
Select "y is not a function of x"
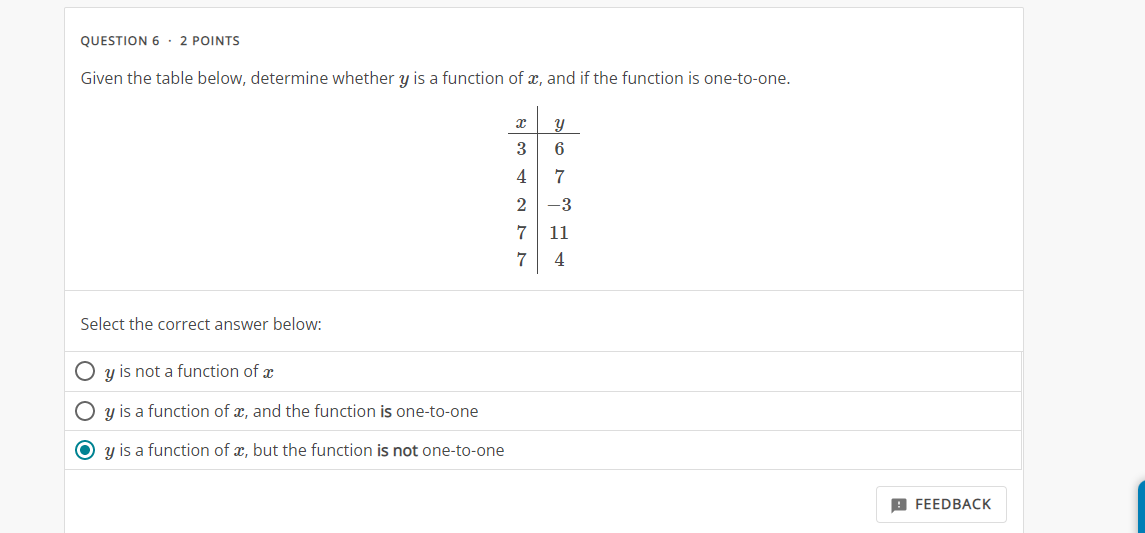point(86,372)
